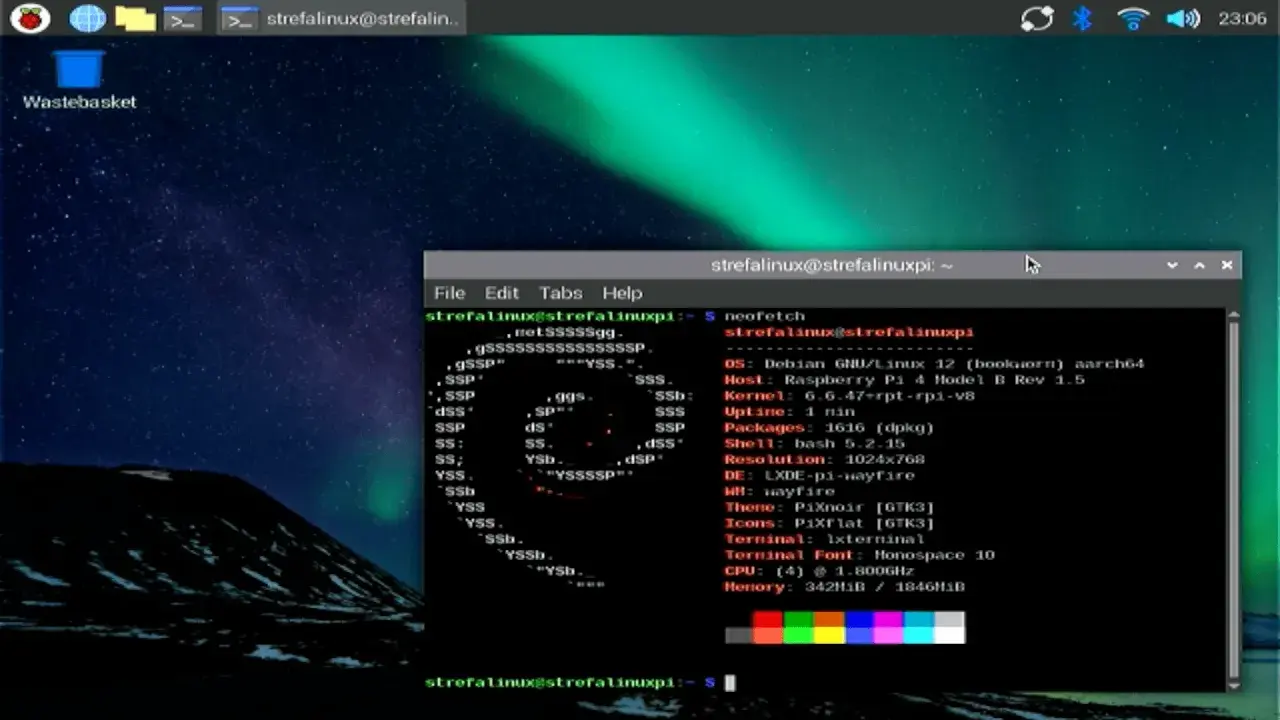
Task: Click the 'Theme: PiXnoir [GTK3]' line
Action: pyautogui.click(x=829, y=508)
